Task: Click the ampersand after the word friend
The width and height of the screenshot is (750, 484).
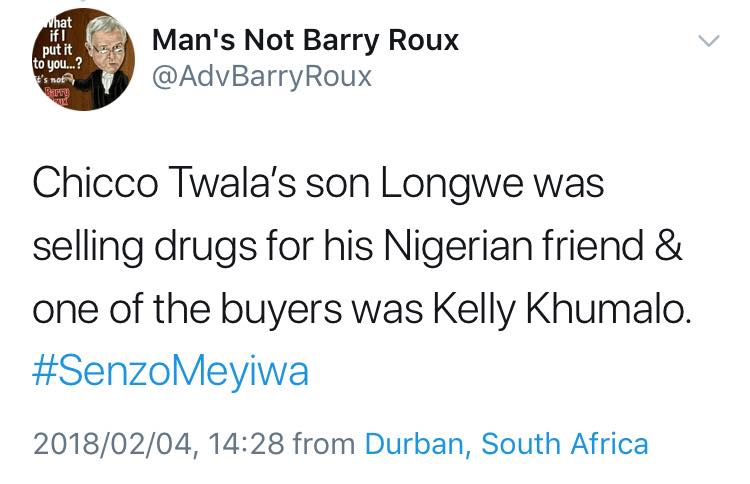Action: click(x=668, y=244)
